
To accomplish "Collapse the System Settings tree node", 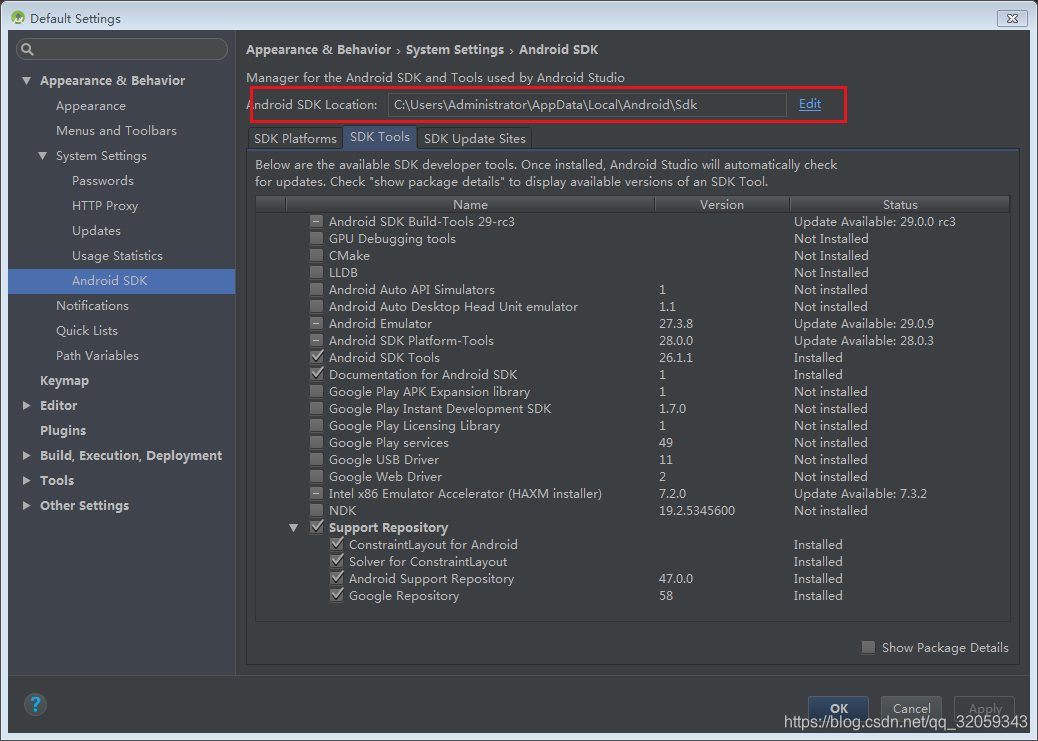I will coord(43,156).
